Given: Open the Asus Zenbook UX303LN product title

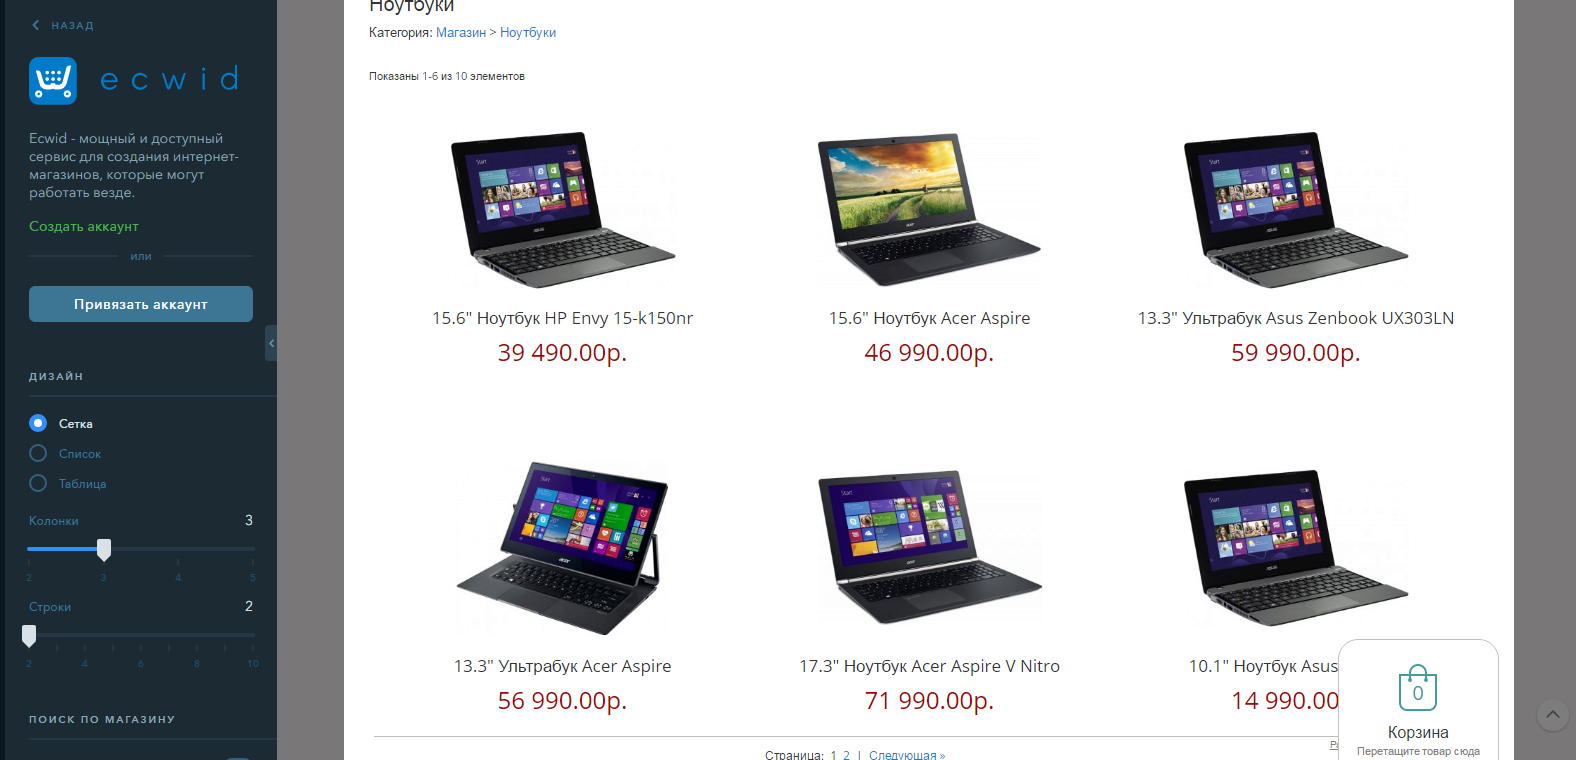Looking at the screenshot, I should pyautogui.click(x=1296, y=318).
